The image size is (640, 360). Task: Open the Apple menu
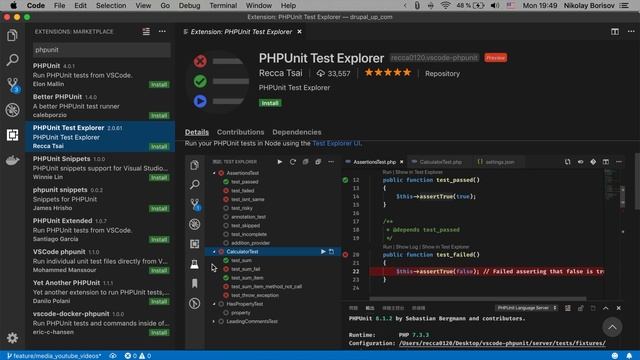pos(13,5)
